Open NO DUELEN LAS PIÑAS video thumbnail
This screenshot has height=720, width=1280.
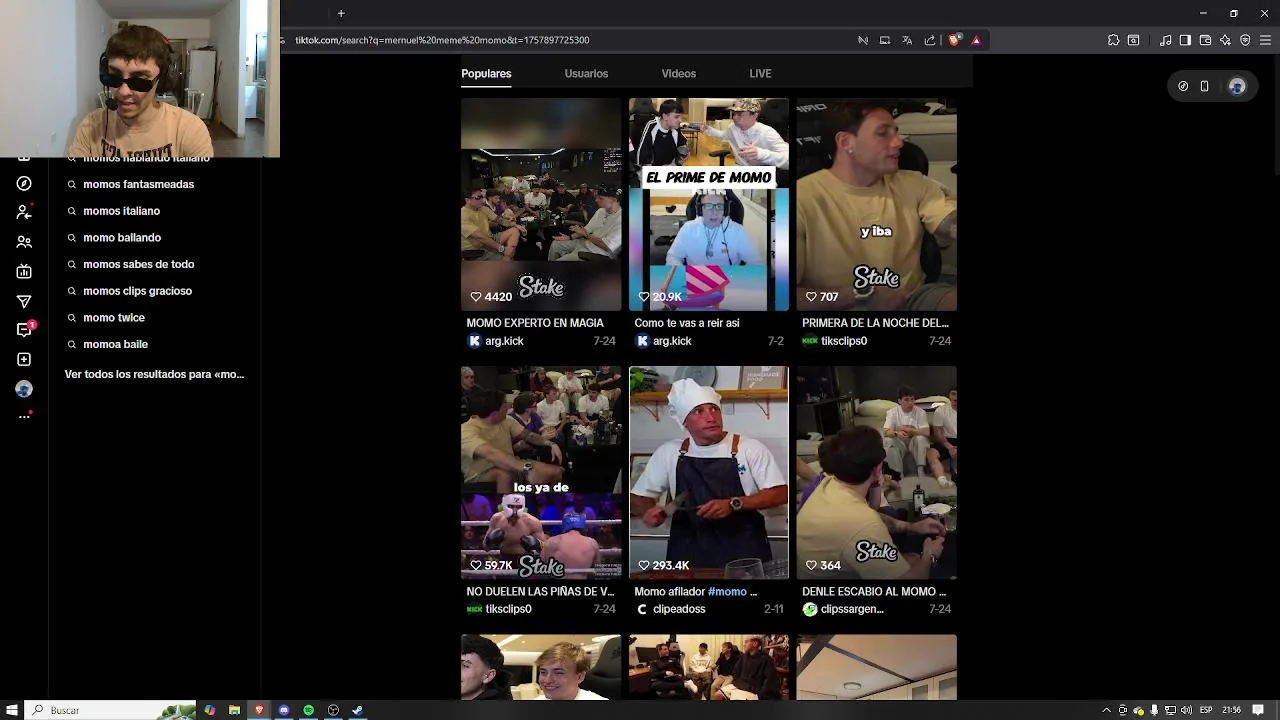[541, 472]
